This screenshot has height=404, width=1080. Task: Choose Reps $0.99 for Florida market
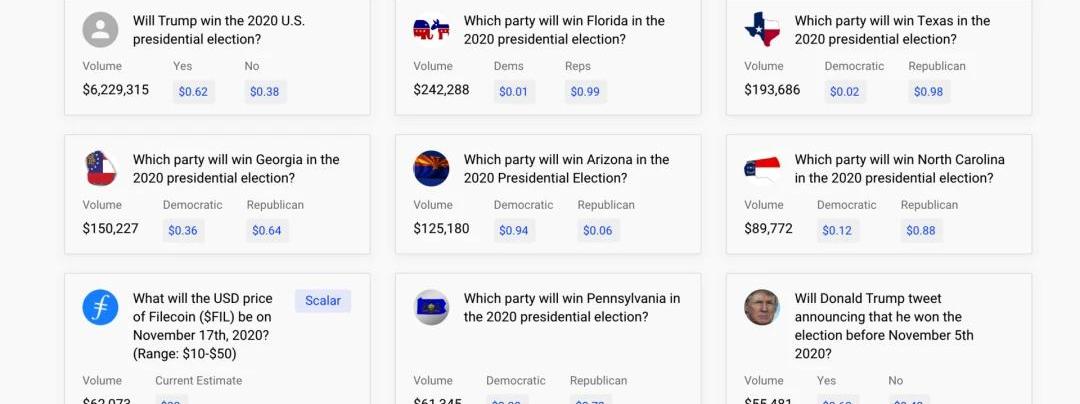pyautogui.click(x=585, y=92)
